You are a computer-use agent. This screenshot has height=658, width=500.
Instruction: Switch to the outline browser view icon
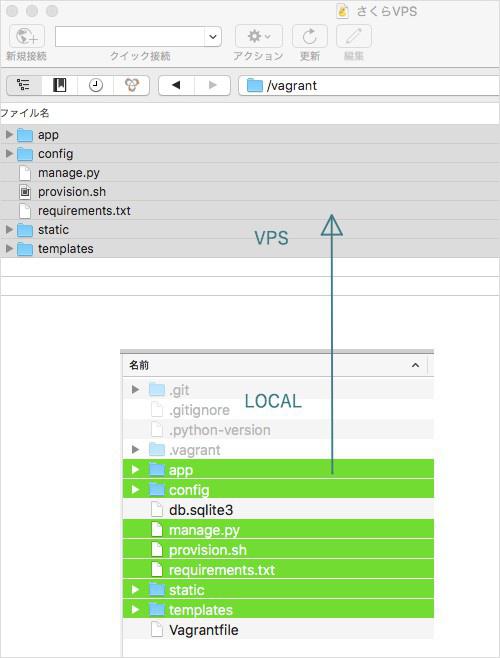pyautogui.click(x=24, y=85)
